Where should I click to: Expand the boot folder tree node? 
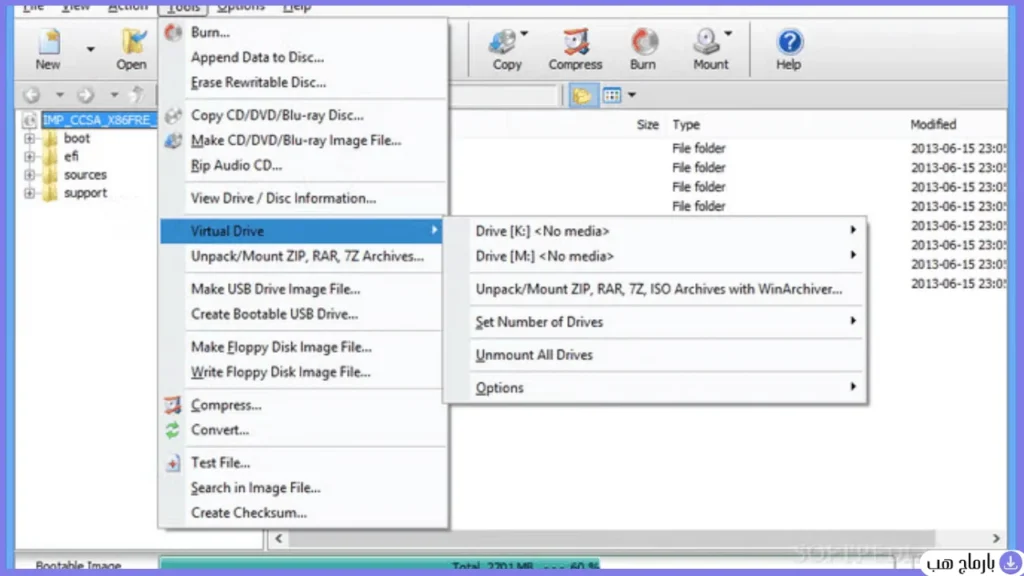(x=29, y=138)
